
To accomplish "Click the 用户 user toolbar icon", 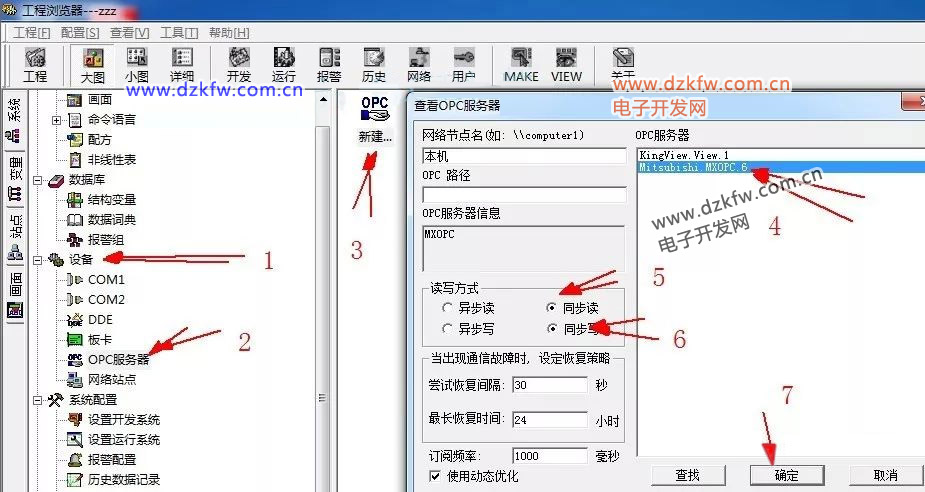I will [464, 64].
